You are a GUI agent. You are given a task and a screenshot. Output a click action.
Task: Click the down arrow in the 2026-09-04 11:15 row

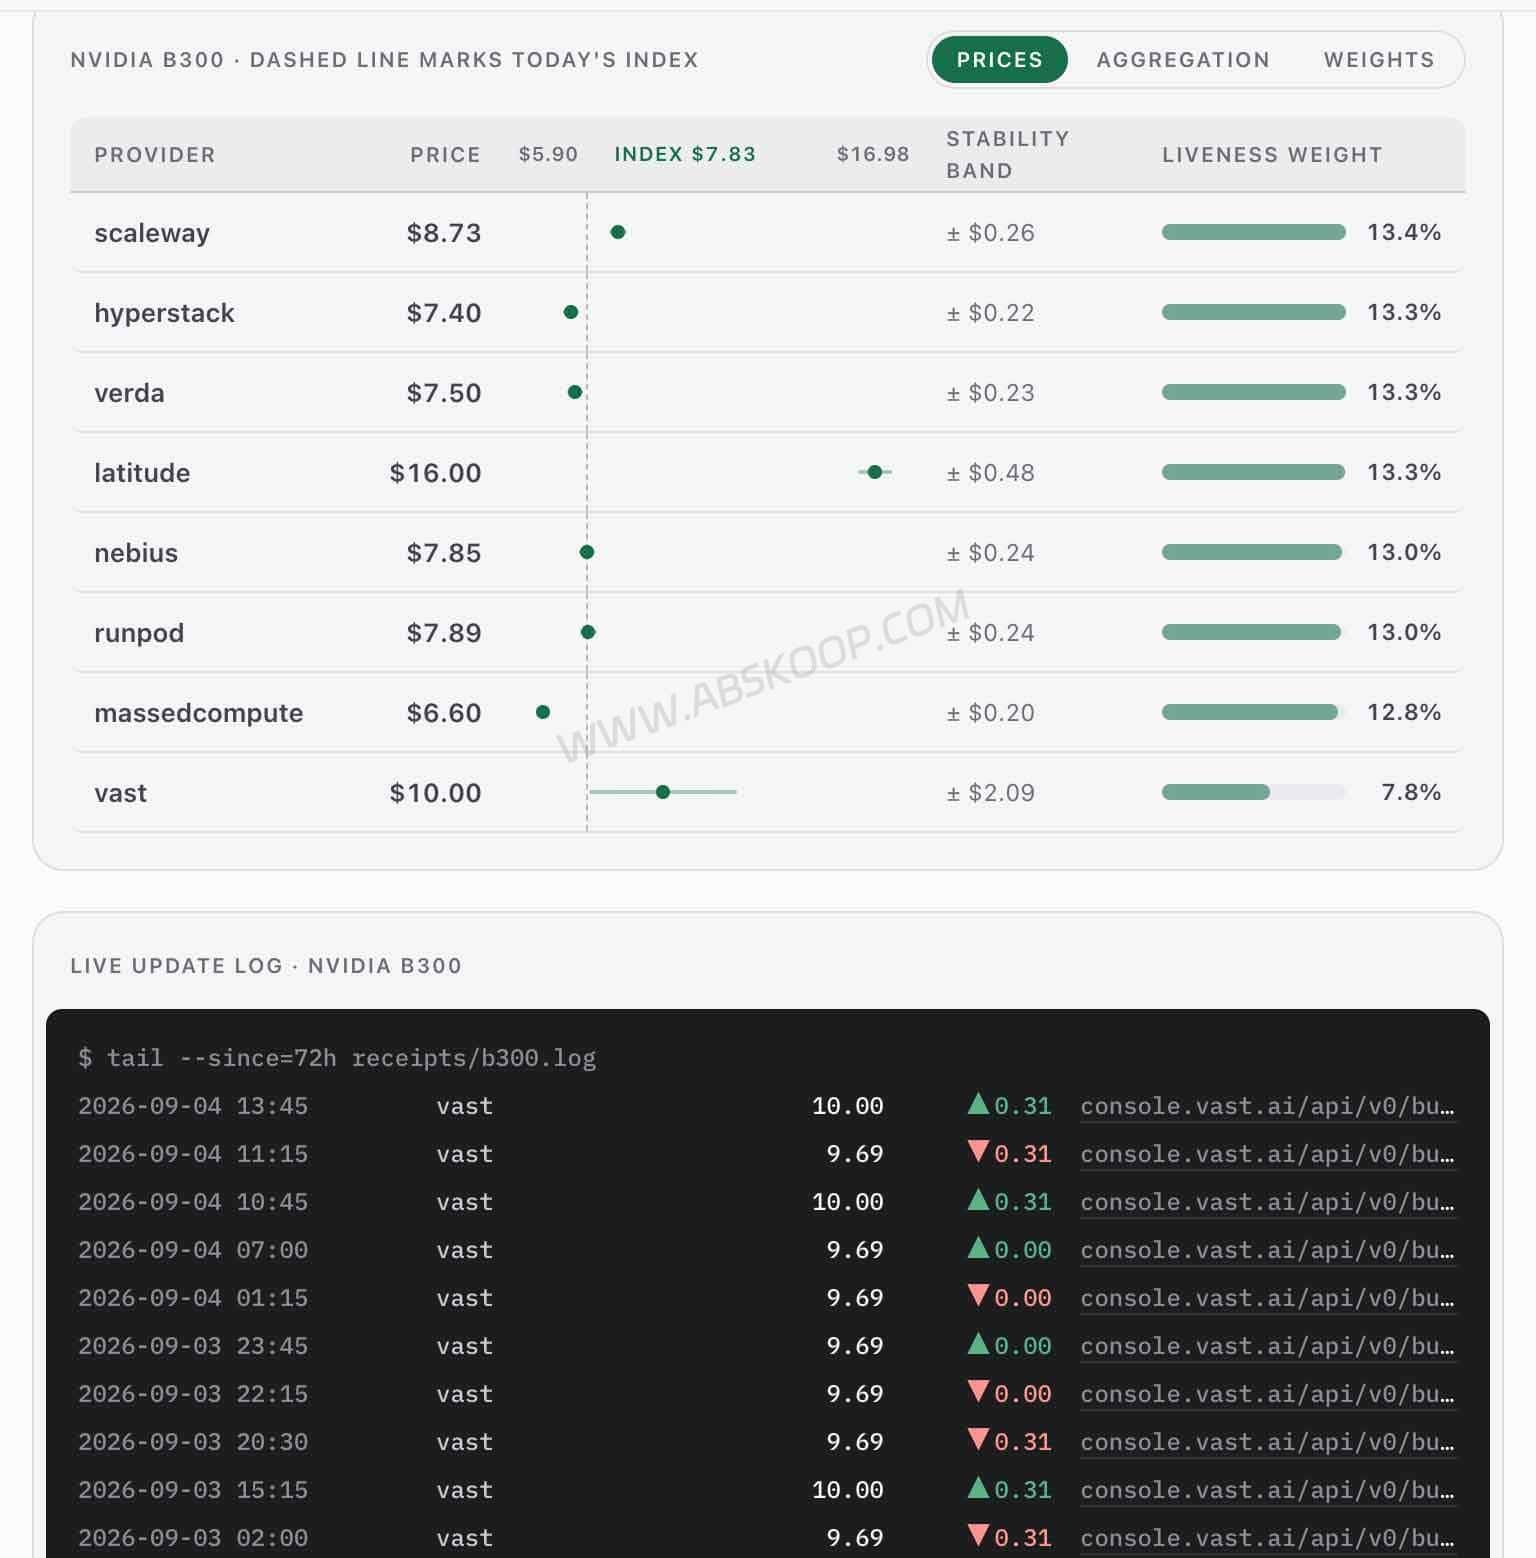(978, 1152)
